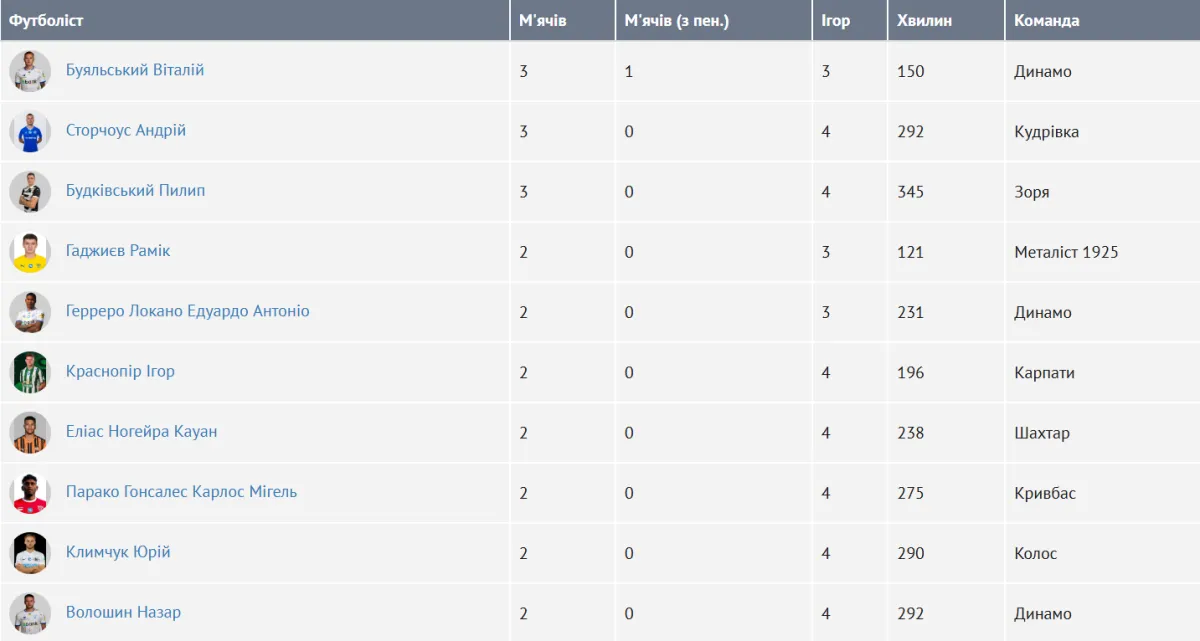Open Краснопір Ігор avatar image

tap(30, 372)
